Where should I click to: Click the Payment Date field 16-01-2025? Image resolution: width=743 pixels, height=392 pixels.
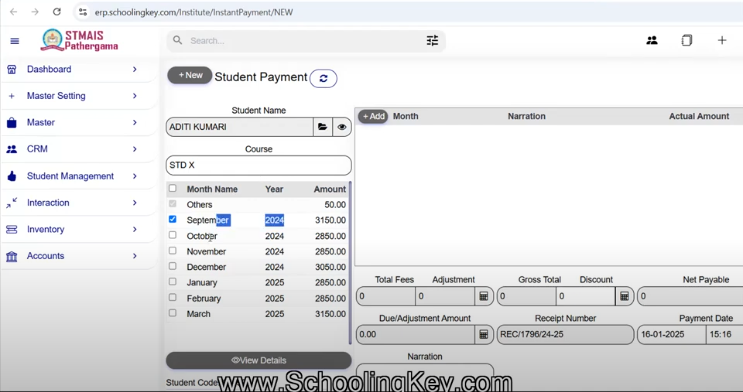[671, 335]
